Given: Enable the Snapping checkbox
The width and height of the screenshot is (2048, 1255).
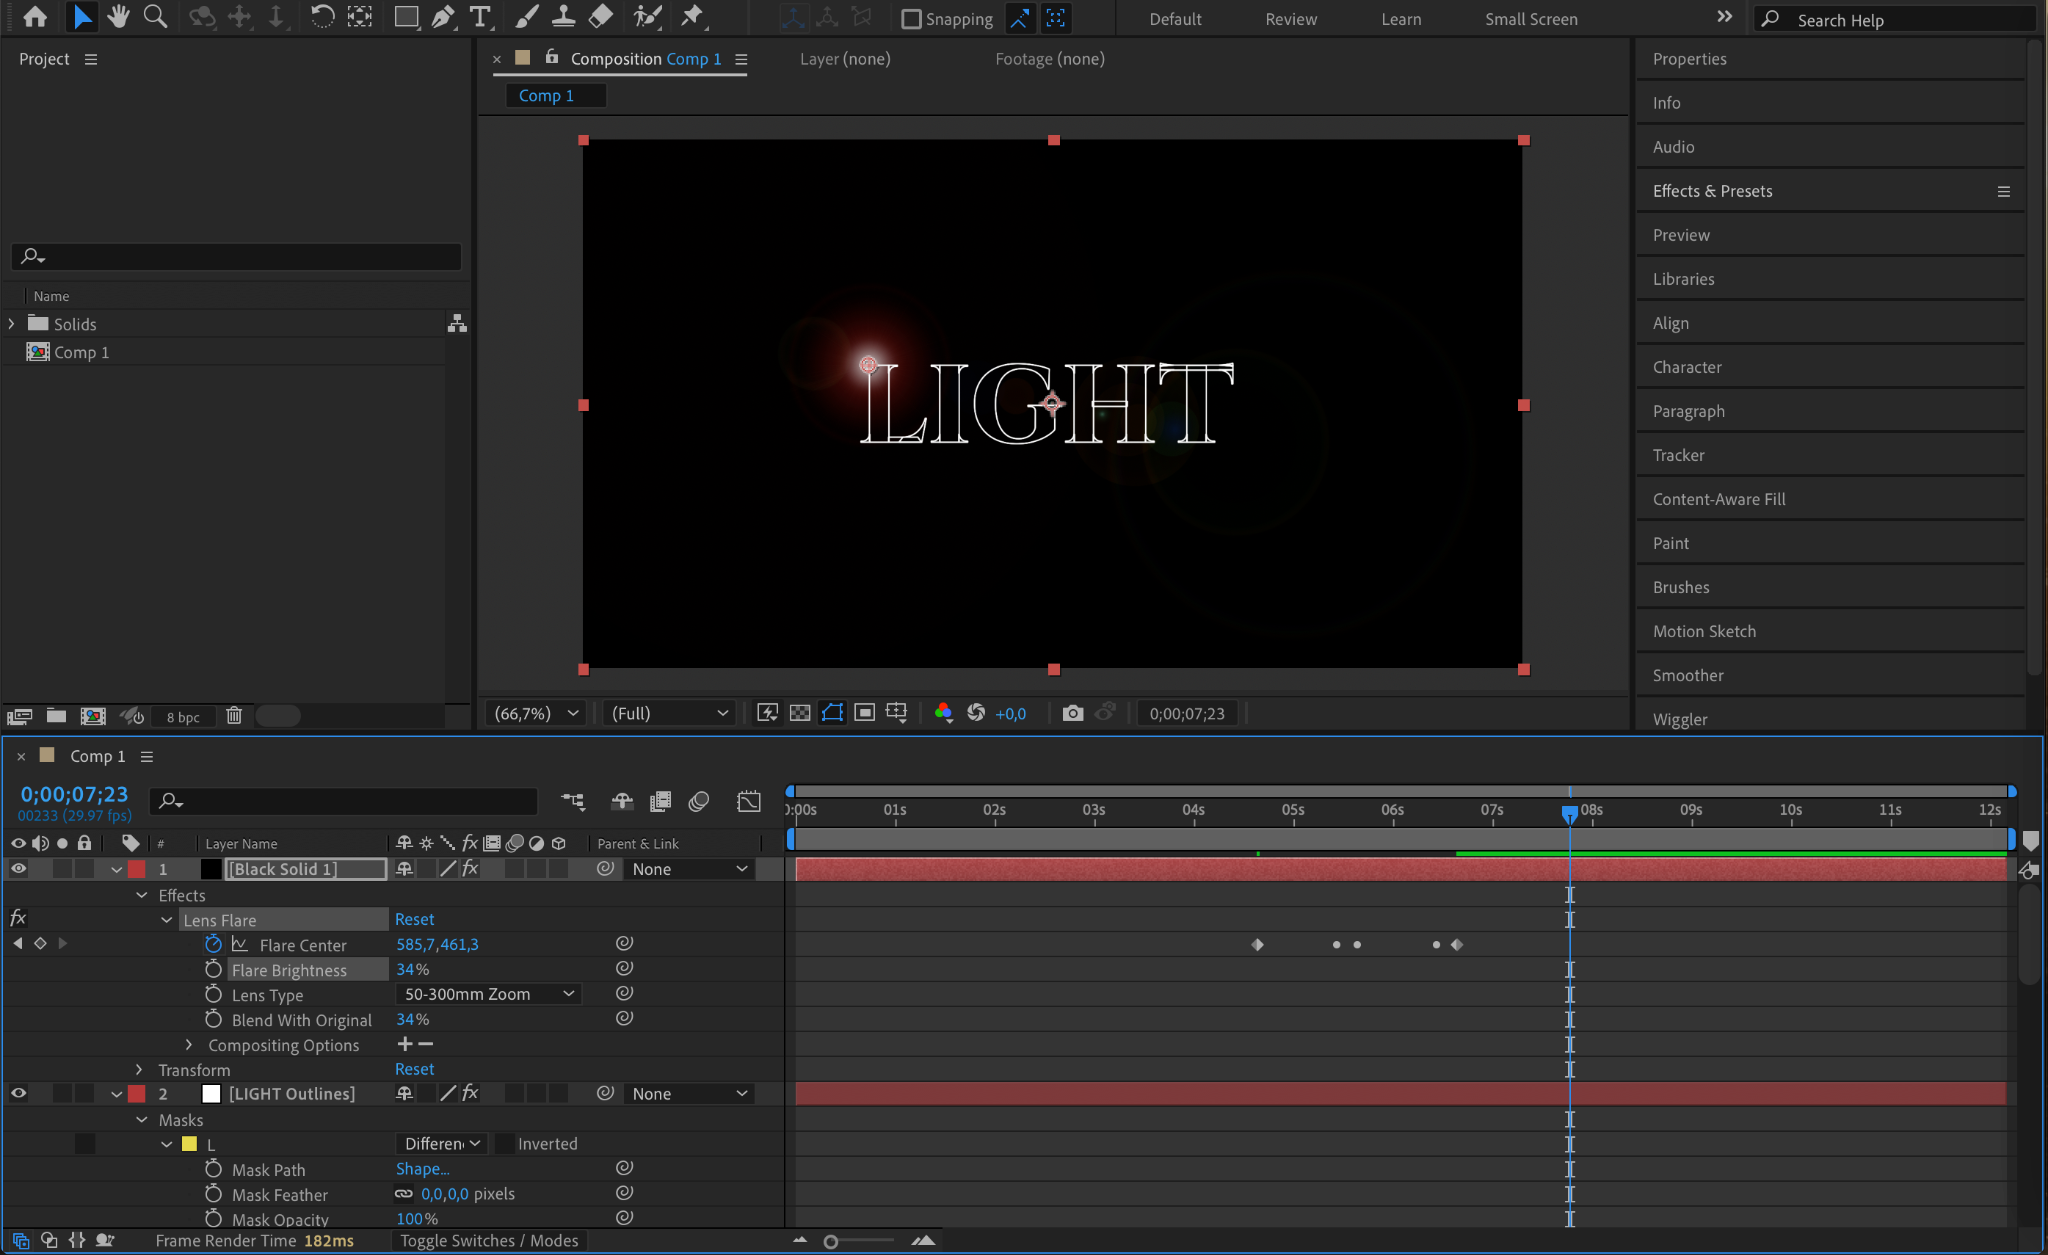Looking at the screenshot, I should point(911,19).
